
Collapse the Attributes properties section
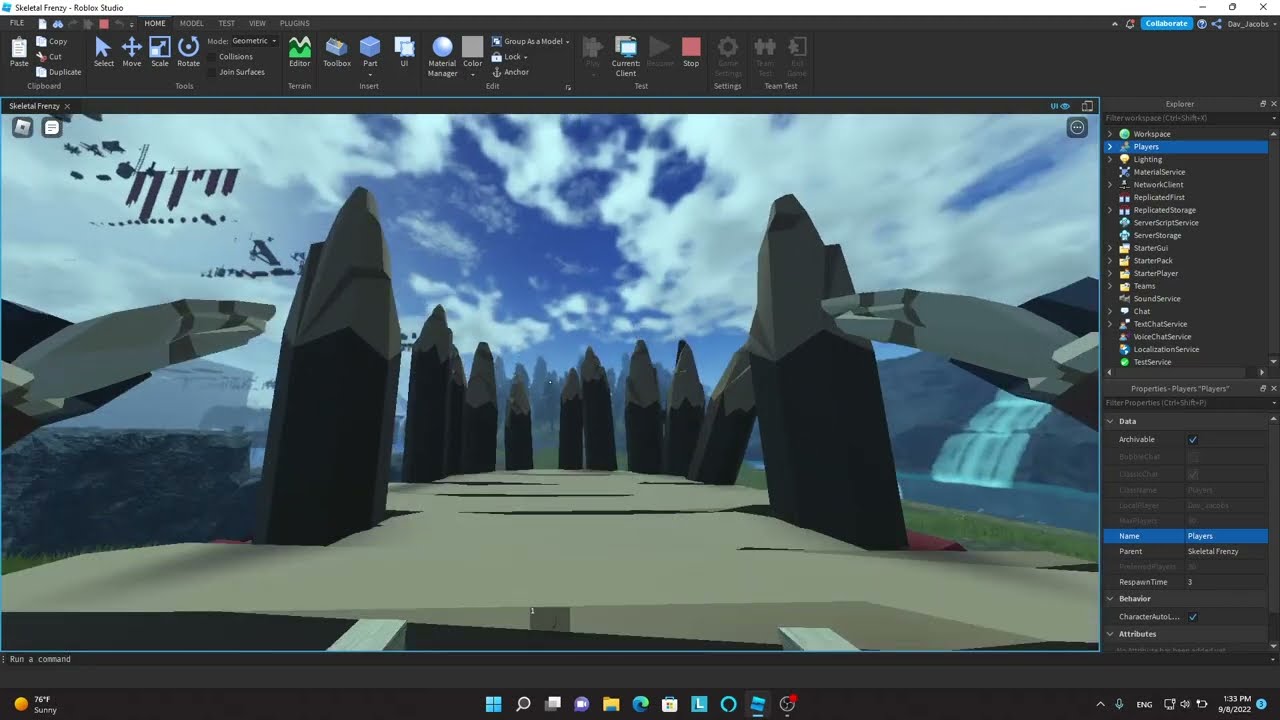point(1110,634)
